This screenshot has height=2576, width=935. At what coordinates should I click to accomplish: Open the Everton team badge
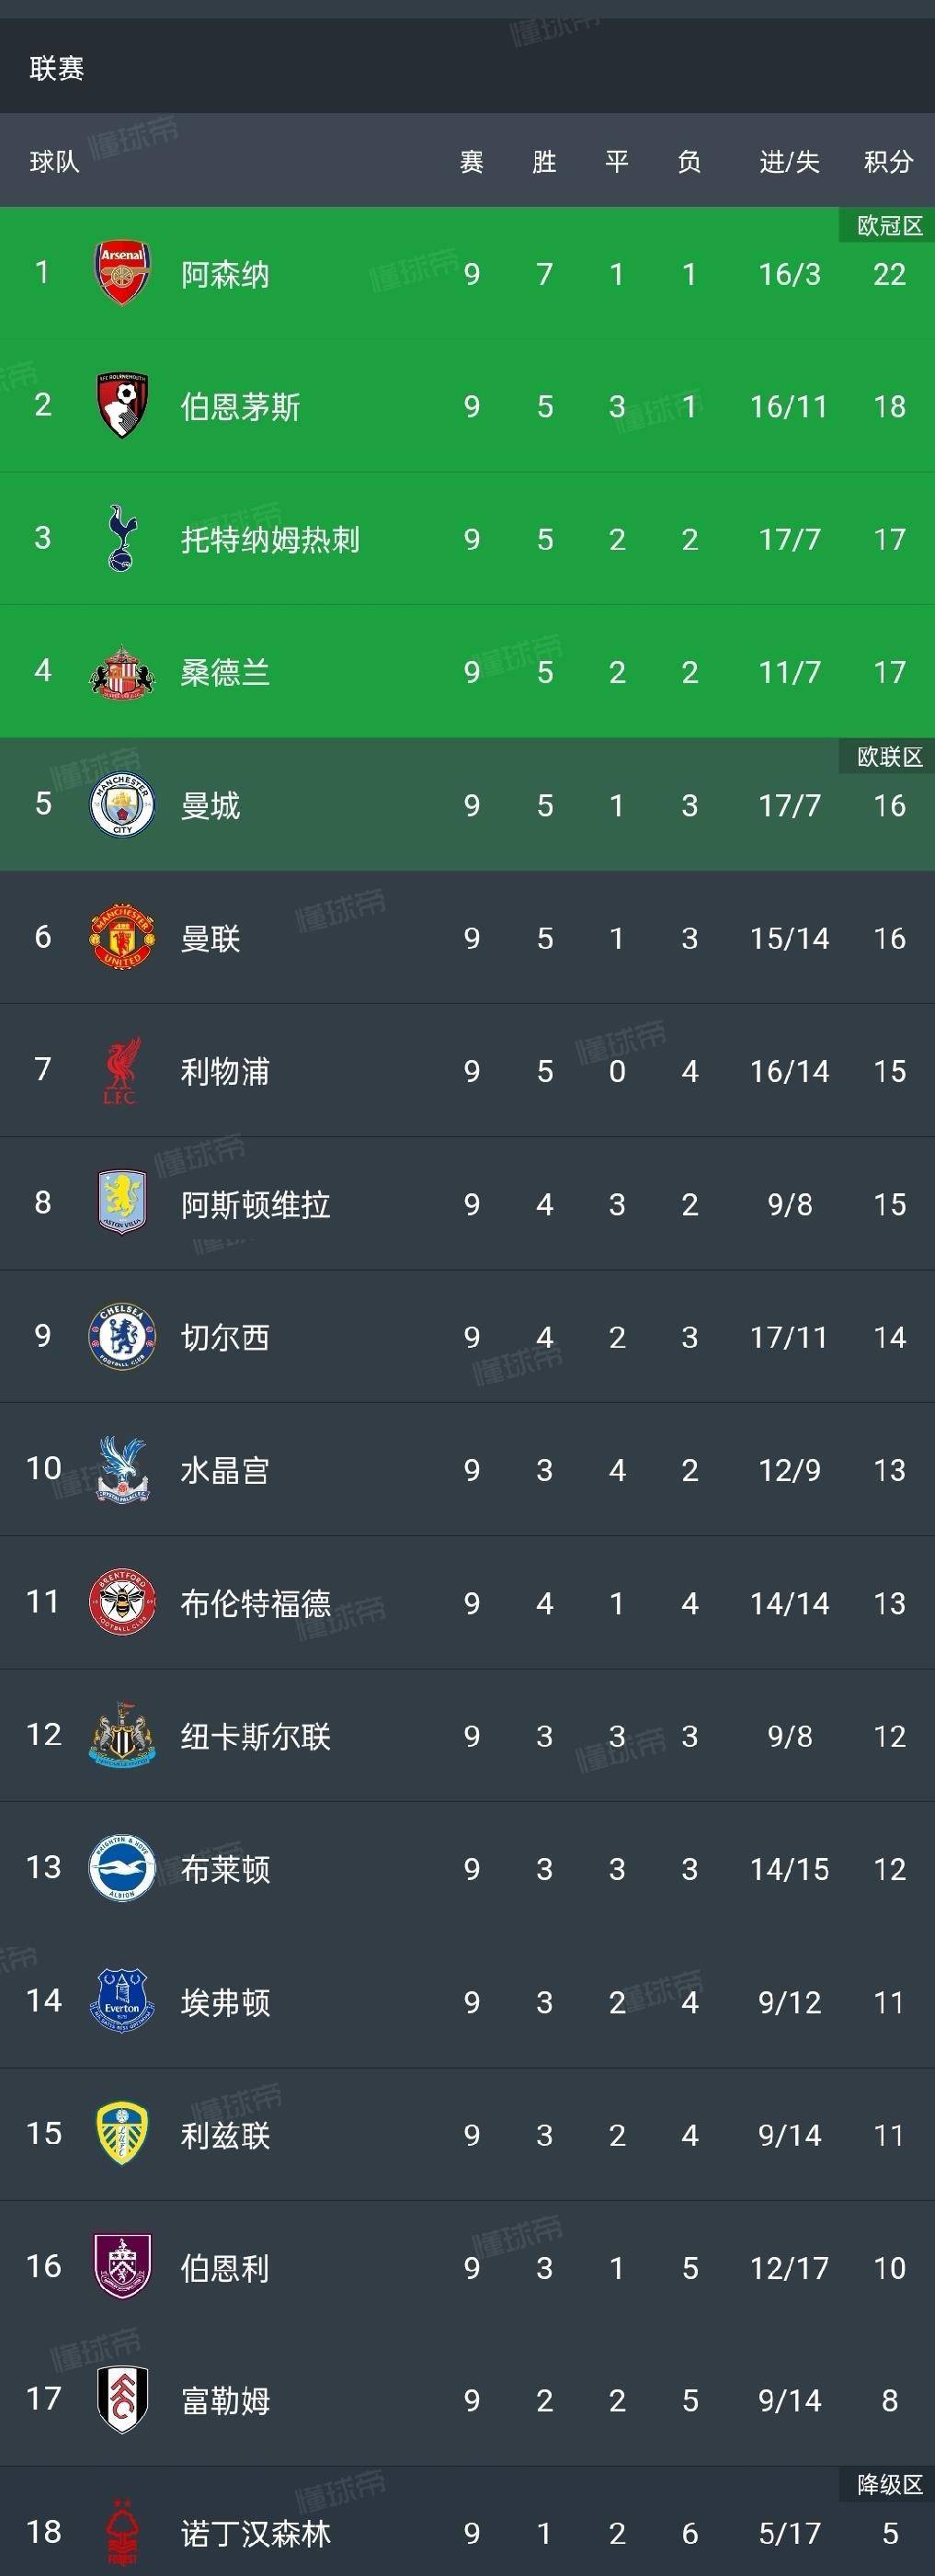122,2002
